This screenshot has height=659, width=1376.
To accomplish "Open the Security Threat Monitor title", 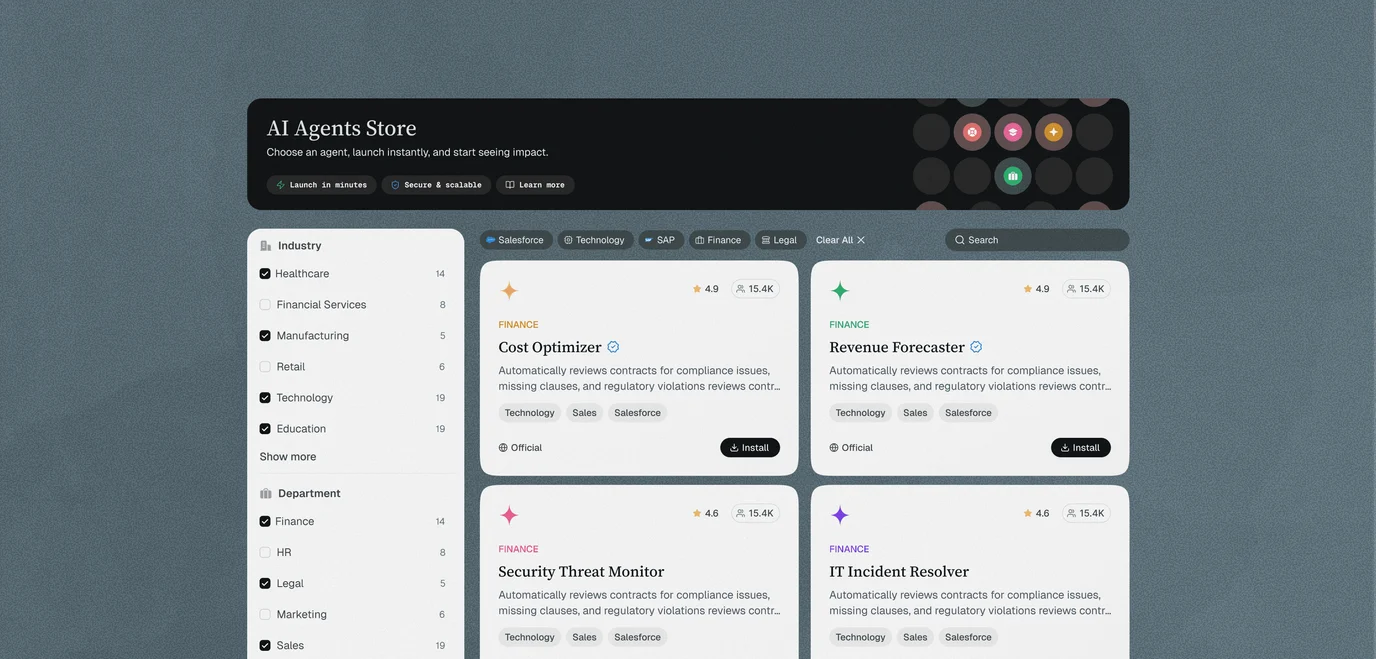I will [x=581, y=572].
